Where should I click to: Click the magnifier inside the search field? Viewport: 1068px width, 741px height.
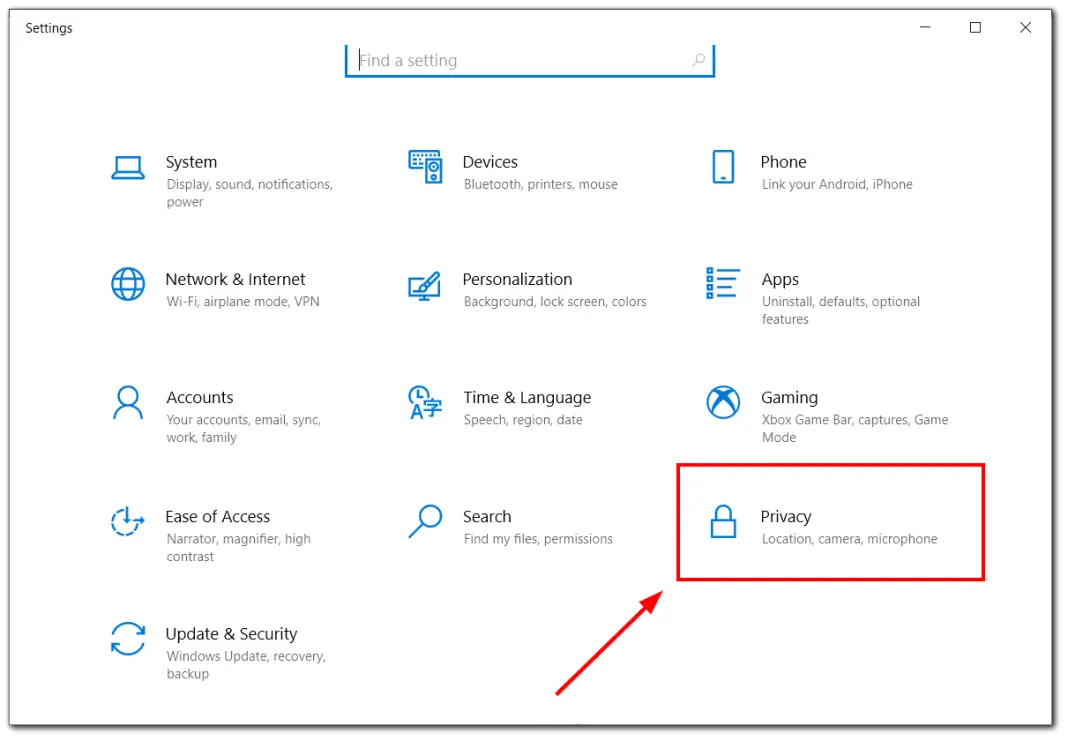[698, 60]
